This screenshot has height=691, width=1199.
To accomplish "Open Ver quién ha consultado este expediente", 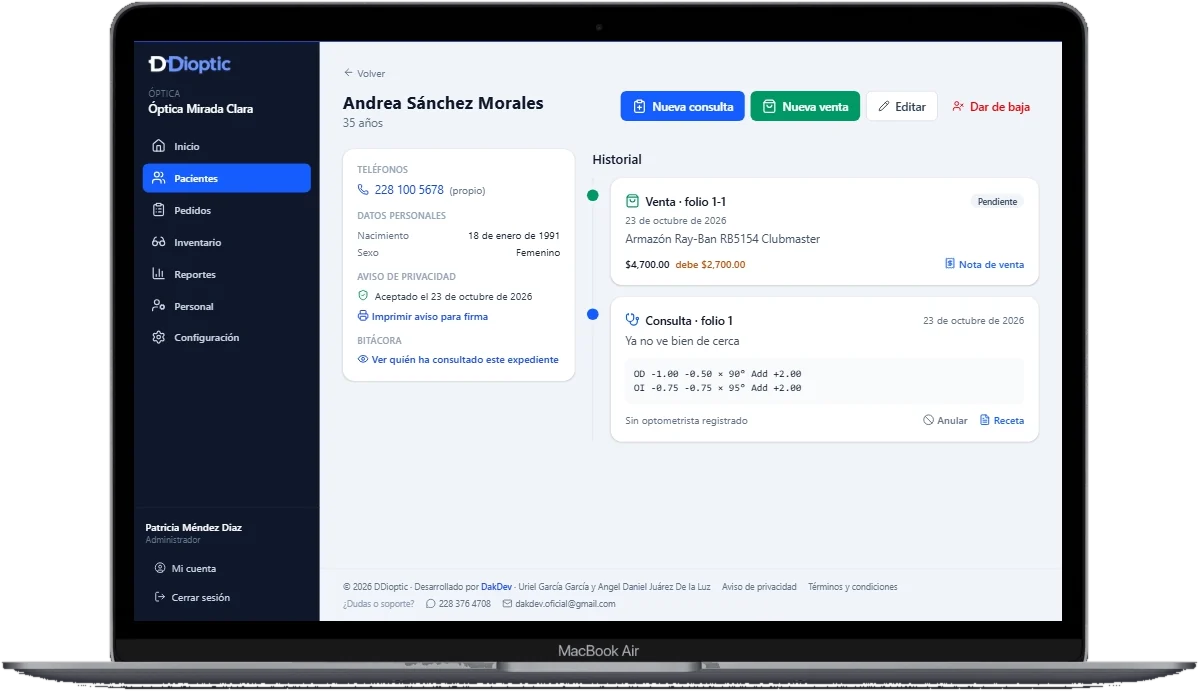I will (x=458, y=359).
